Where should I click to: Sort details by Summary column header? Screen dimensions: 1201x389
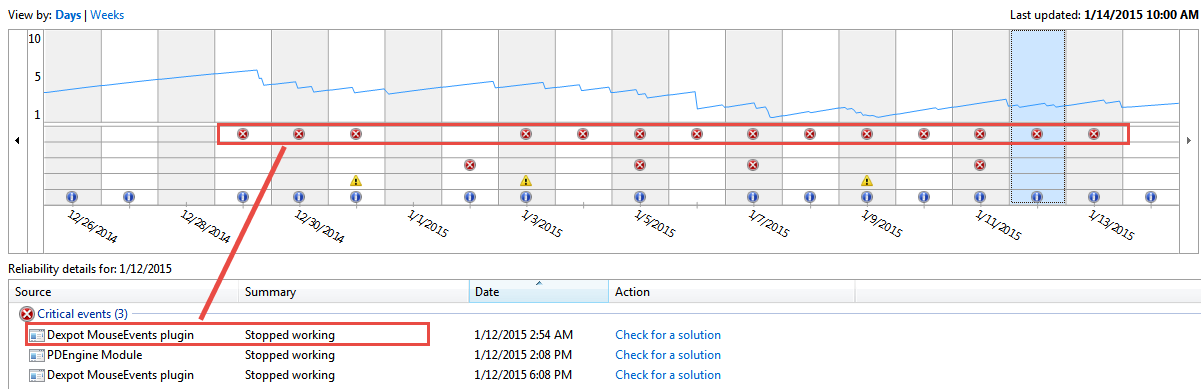pos(355,292)
